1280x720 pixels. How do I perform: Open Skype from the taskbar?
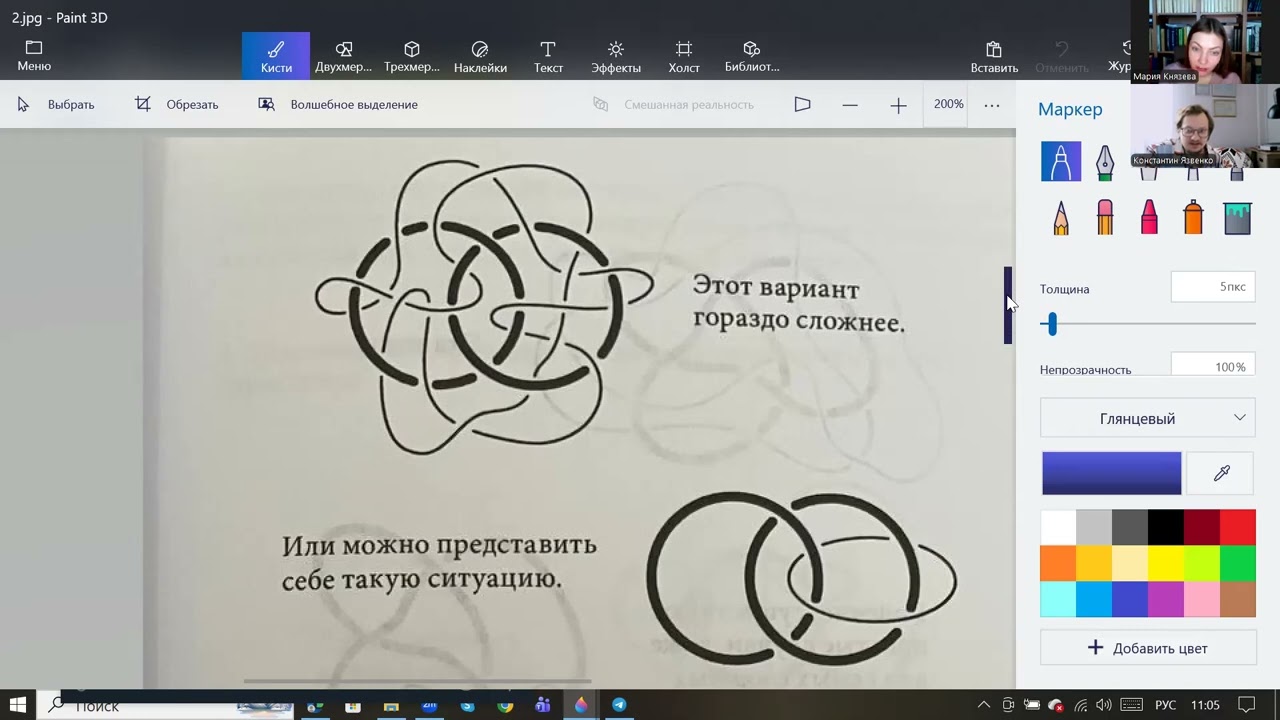pyautogui.click(x=467, y=705)
